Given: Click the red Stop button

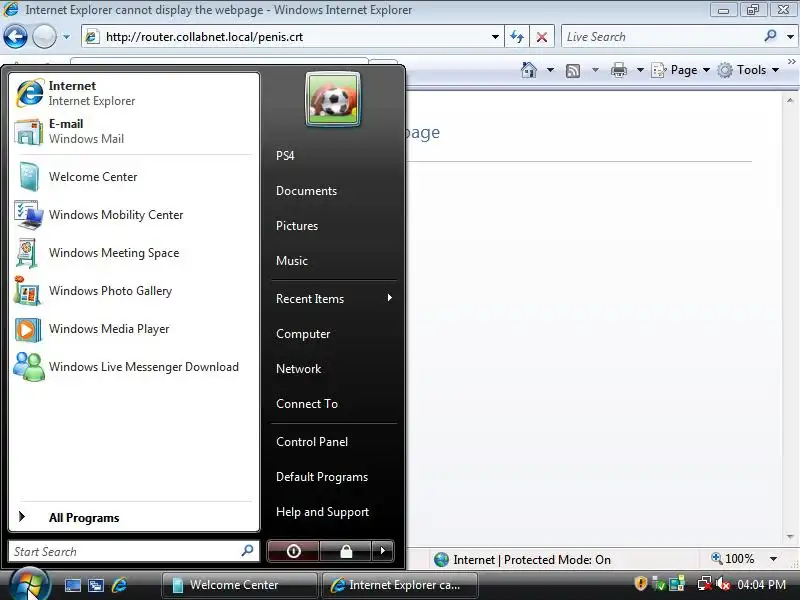Looking at the screenshot, I should click(542, 37).
